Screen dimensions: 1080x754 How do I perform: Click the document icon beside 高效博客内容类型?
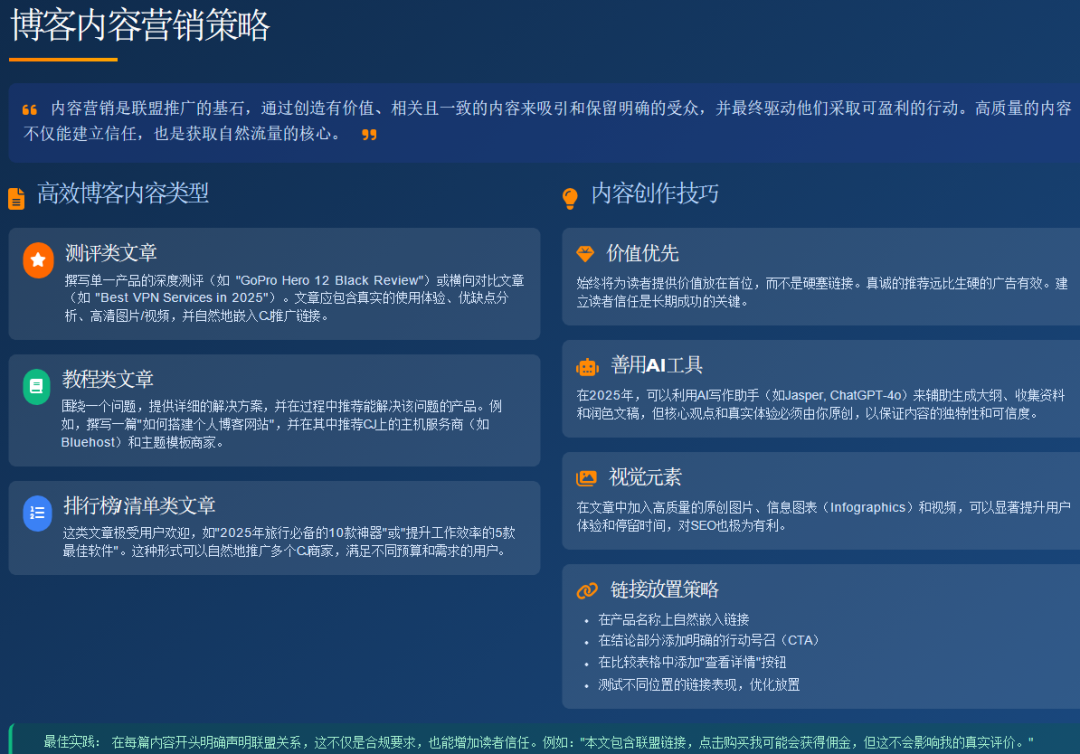click(16, 196)
